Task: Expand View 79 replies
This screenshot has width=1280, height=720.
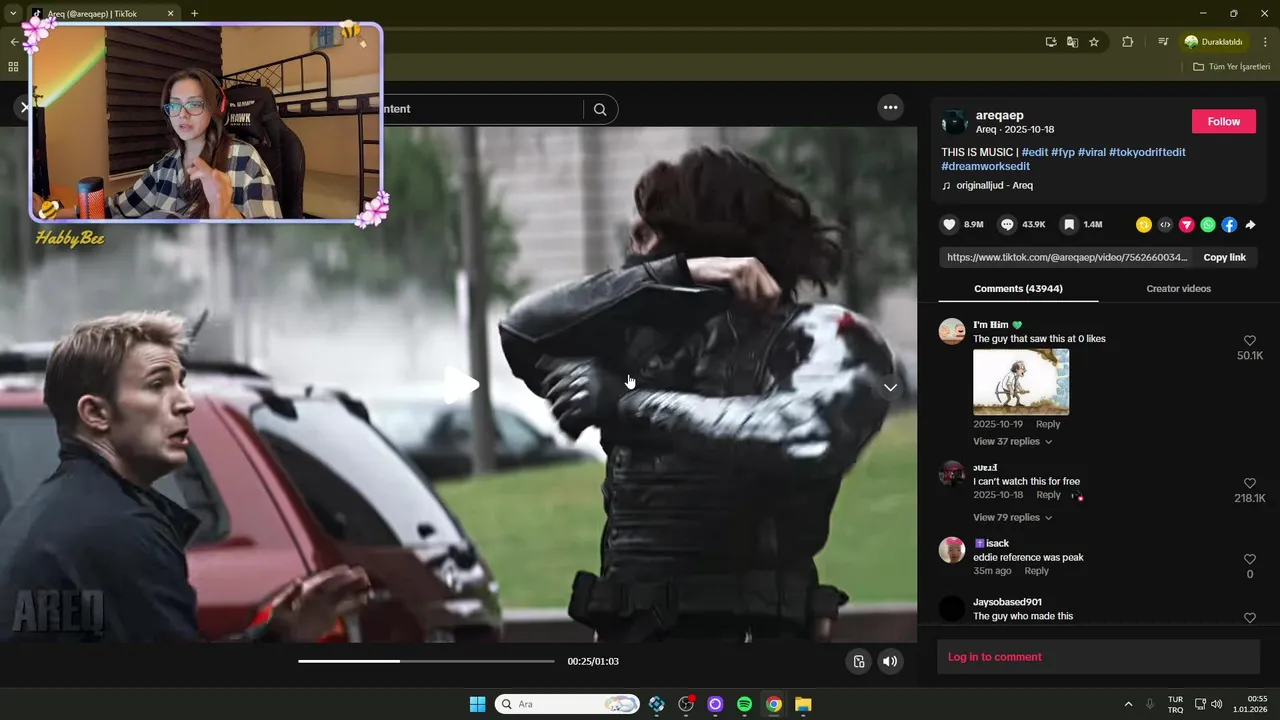Action: click(1012, 518)
